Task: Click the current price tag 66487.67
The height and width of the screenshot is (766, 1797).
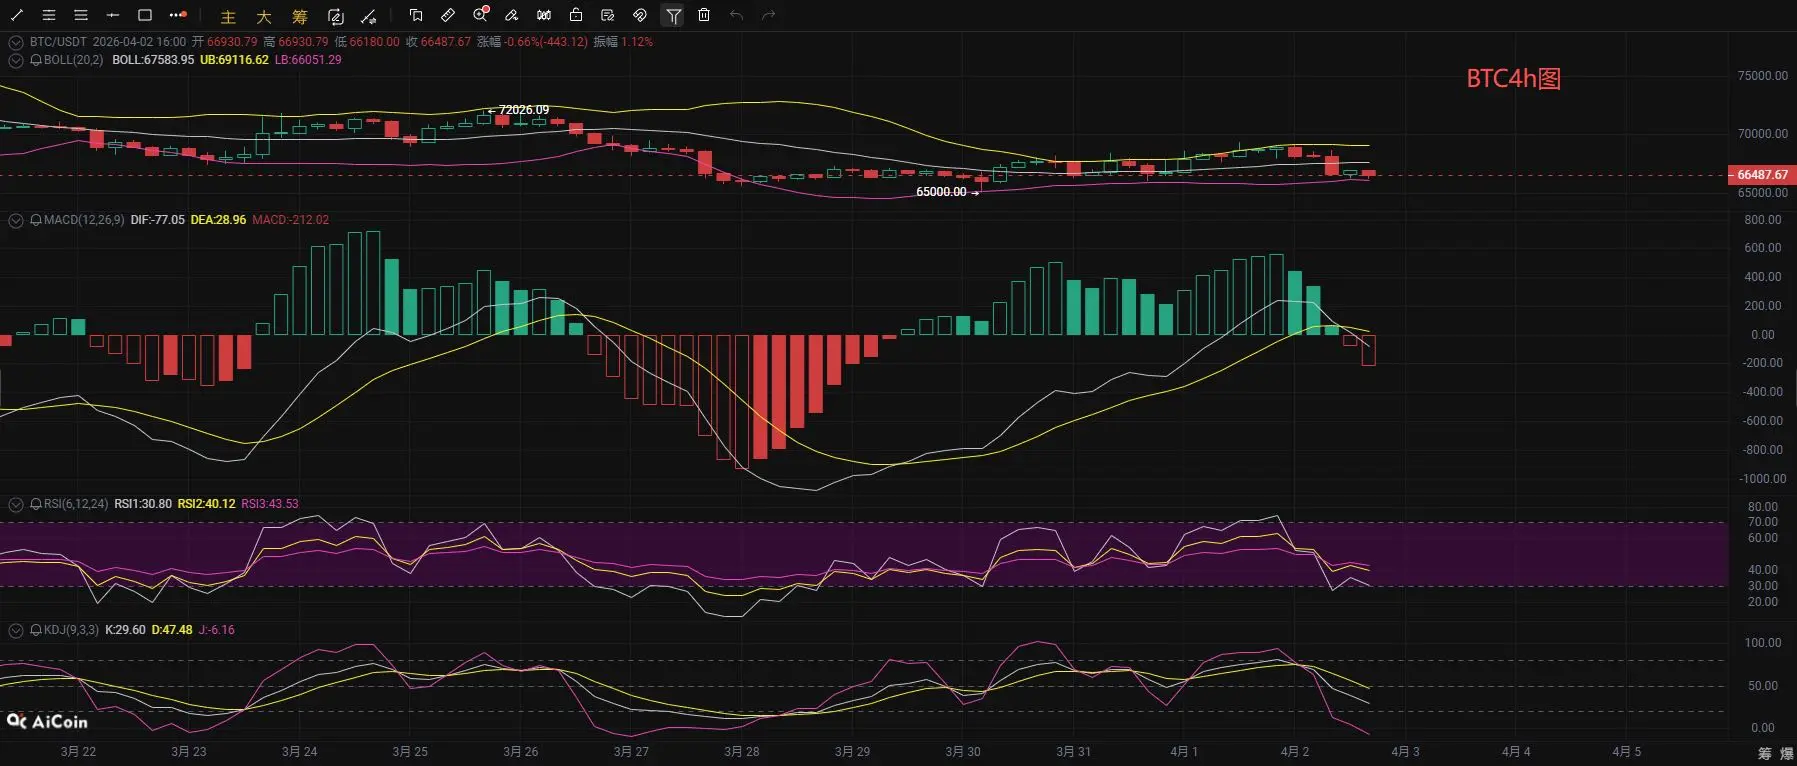Action: 1761,175
